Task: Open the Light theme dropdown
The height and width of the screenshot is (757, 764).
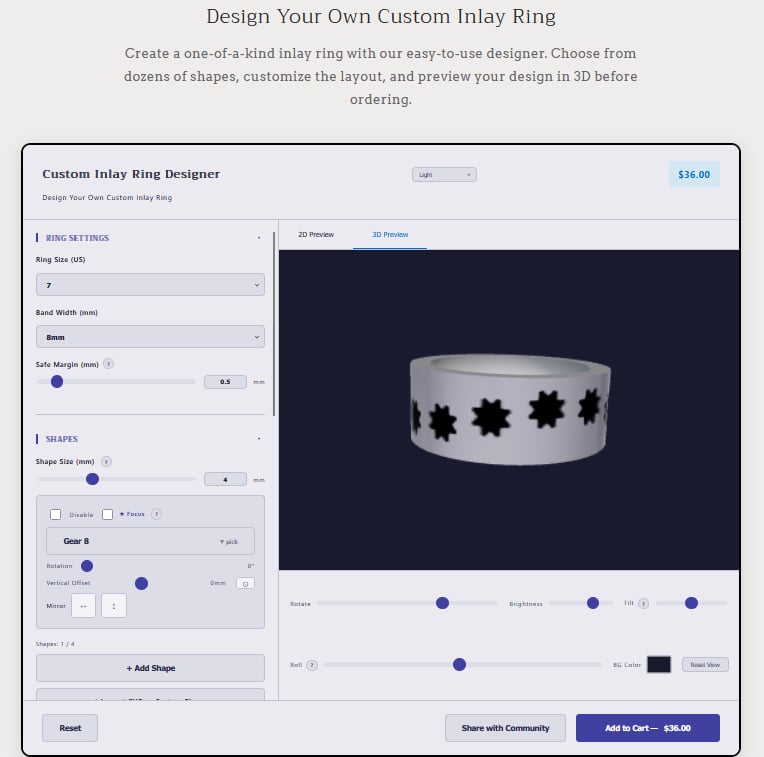Action: click(x=444, y=175)
